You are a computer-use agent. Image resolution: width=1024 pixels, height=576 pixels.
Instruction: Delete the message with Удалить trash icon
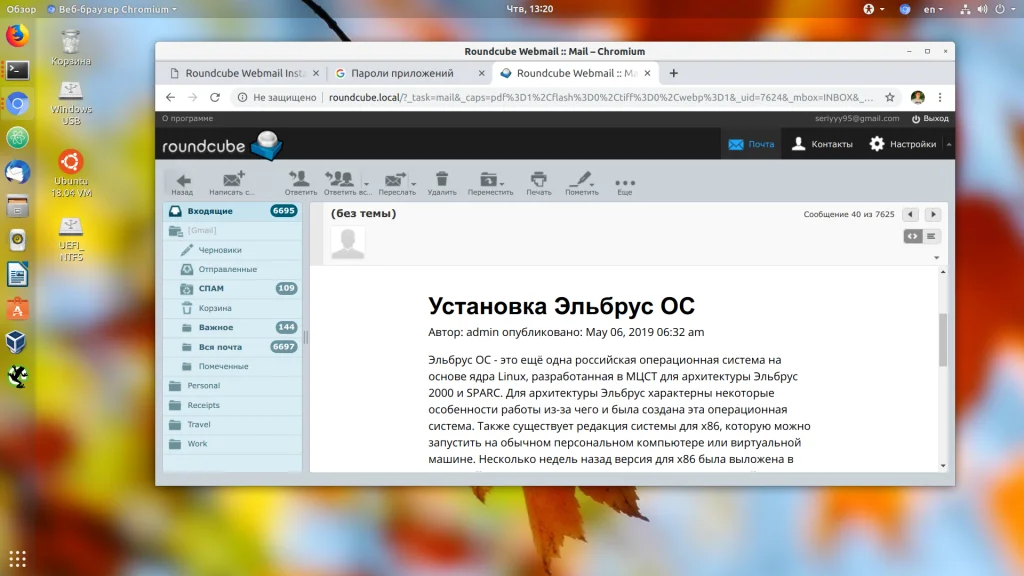coord(442,184)
